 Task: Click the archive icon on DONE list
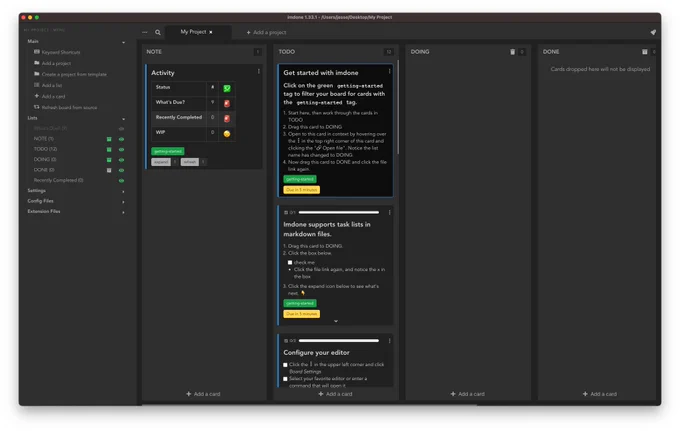[645, 52]
